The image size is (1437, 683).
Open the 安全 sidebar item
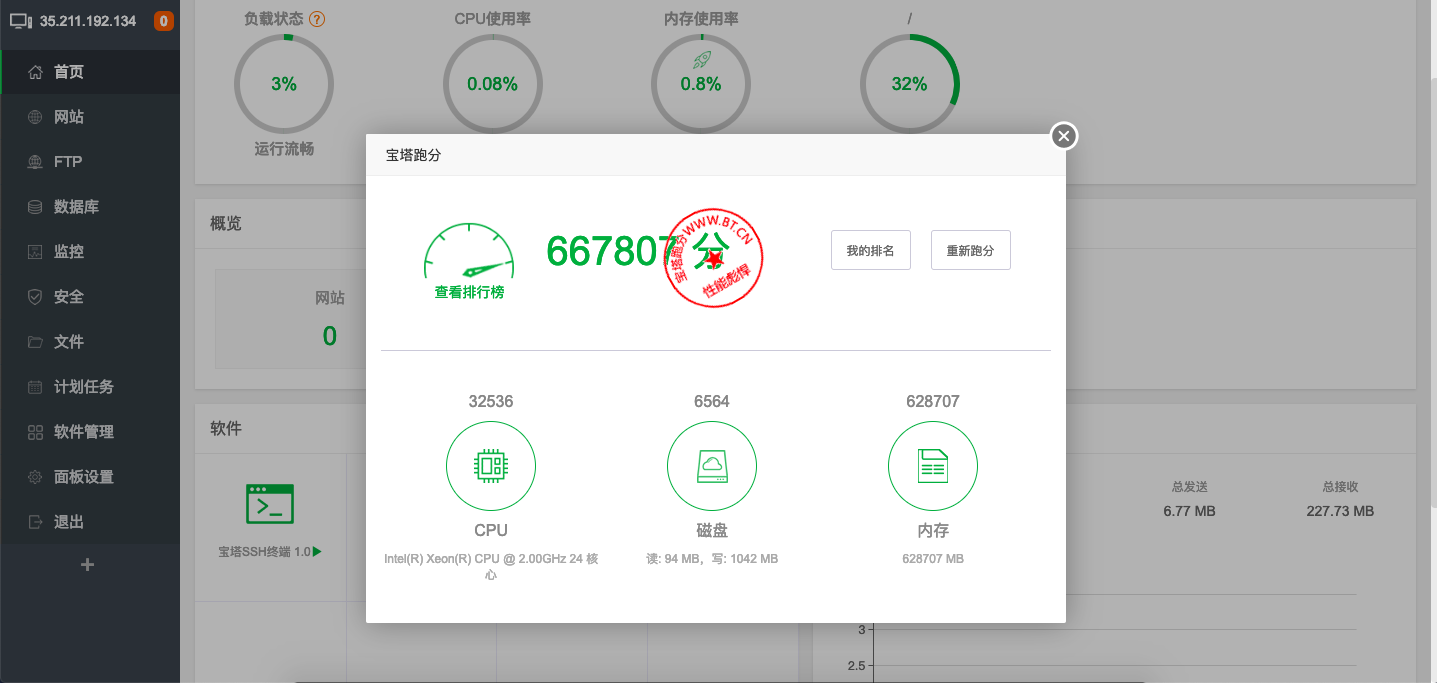pyautogui.click(x=90, y=297)
